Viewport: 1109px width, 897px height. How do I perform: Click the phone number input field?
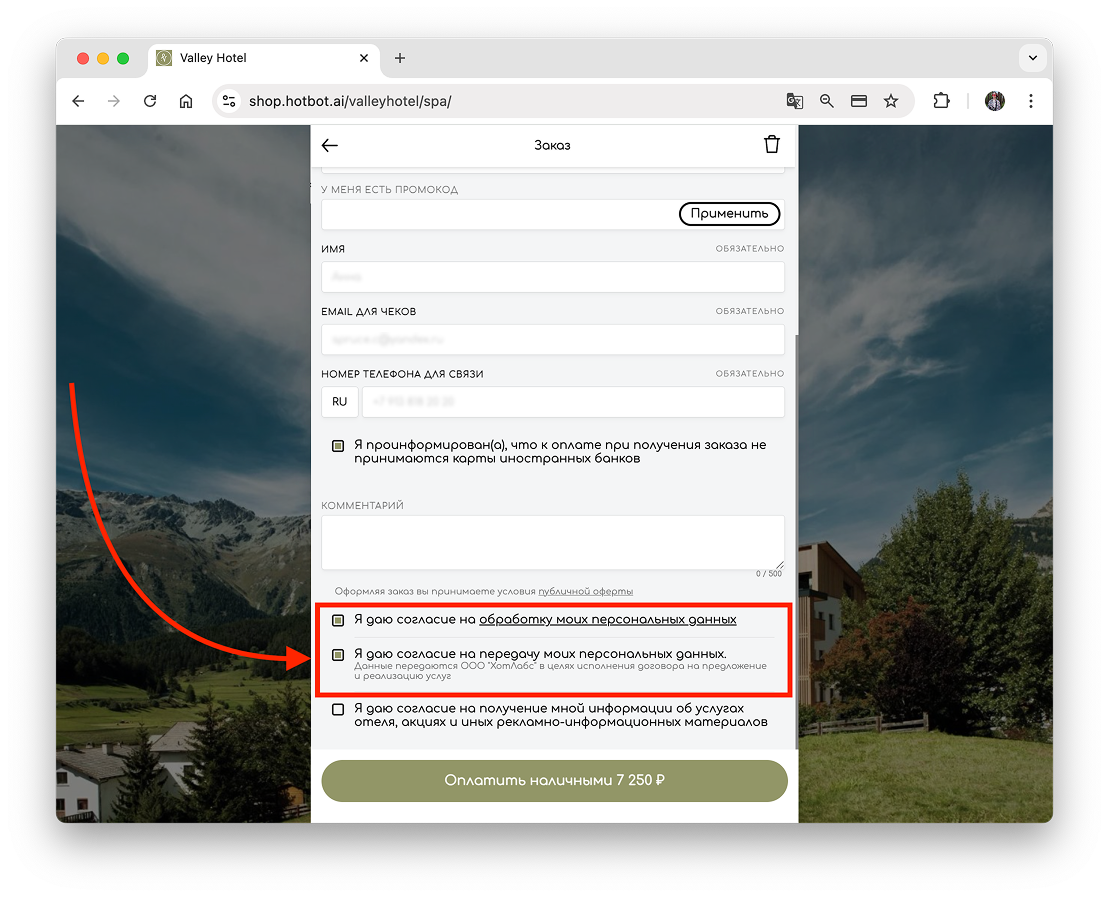tap(573, 402)
